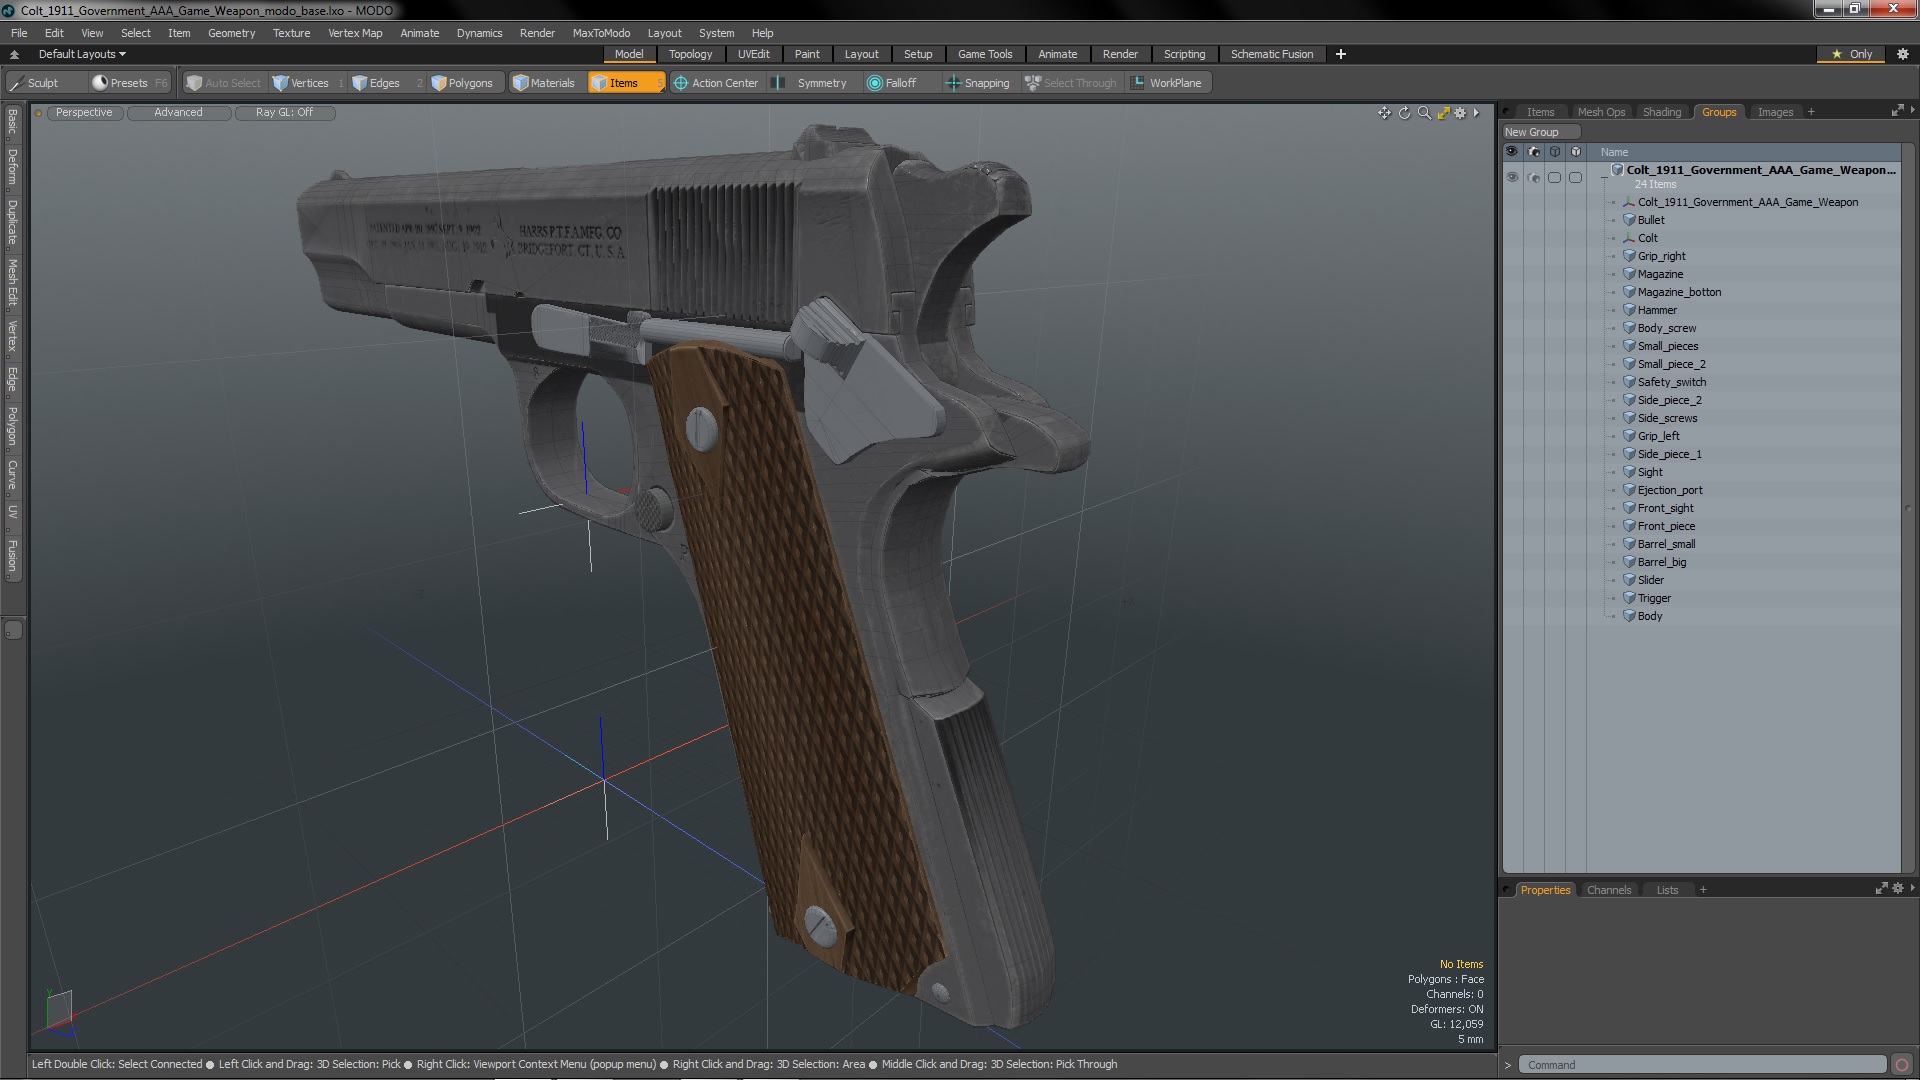Viewport: 1920px width, 1080px height.
Task: Expand the Properties panel with arrows icon
Action: (1881, 889)
